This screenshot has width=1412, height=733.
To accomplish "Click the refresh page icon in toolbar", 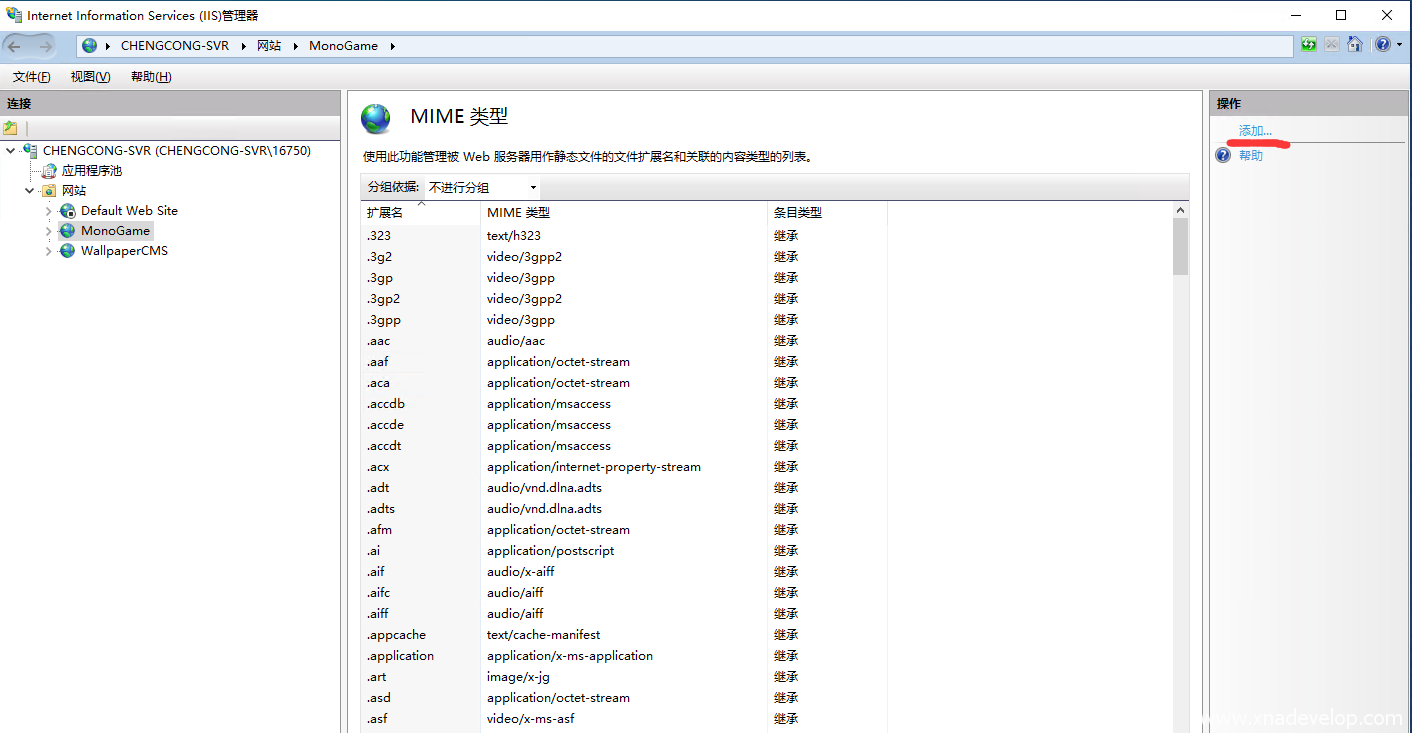I will (x=1308, y=45).
